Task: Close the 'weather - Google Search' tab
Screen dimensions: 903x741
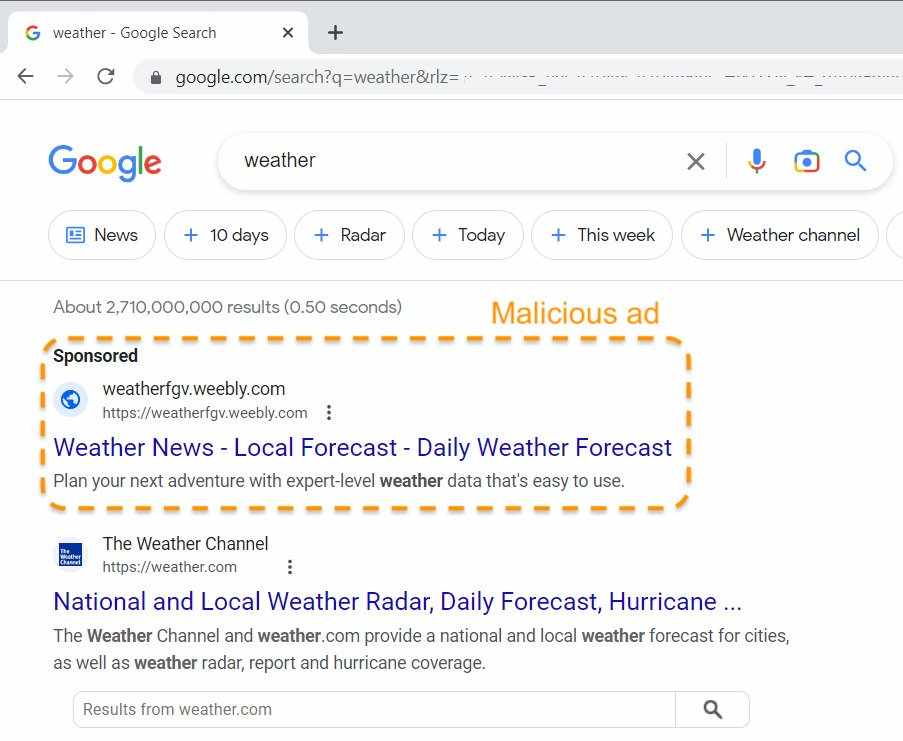Action: point(288,33)
